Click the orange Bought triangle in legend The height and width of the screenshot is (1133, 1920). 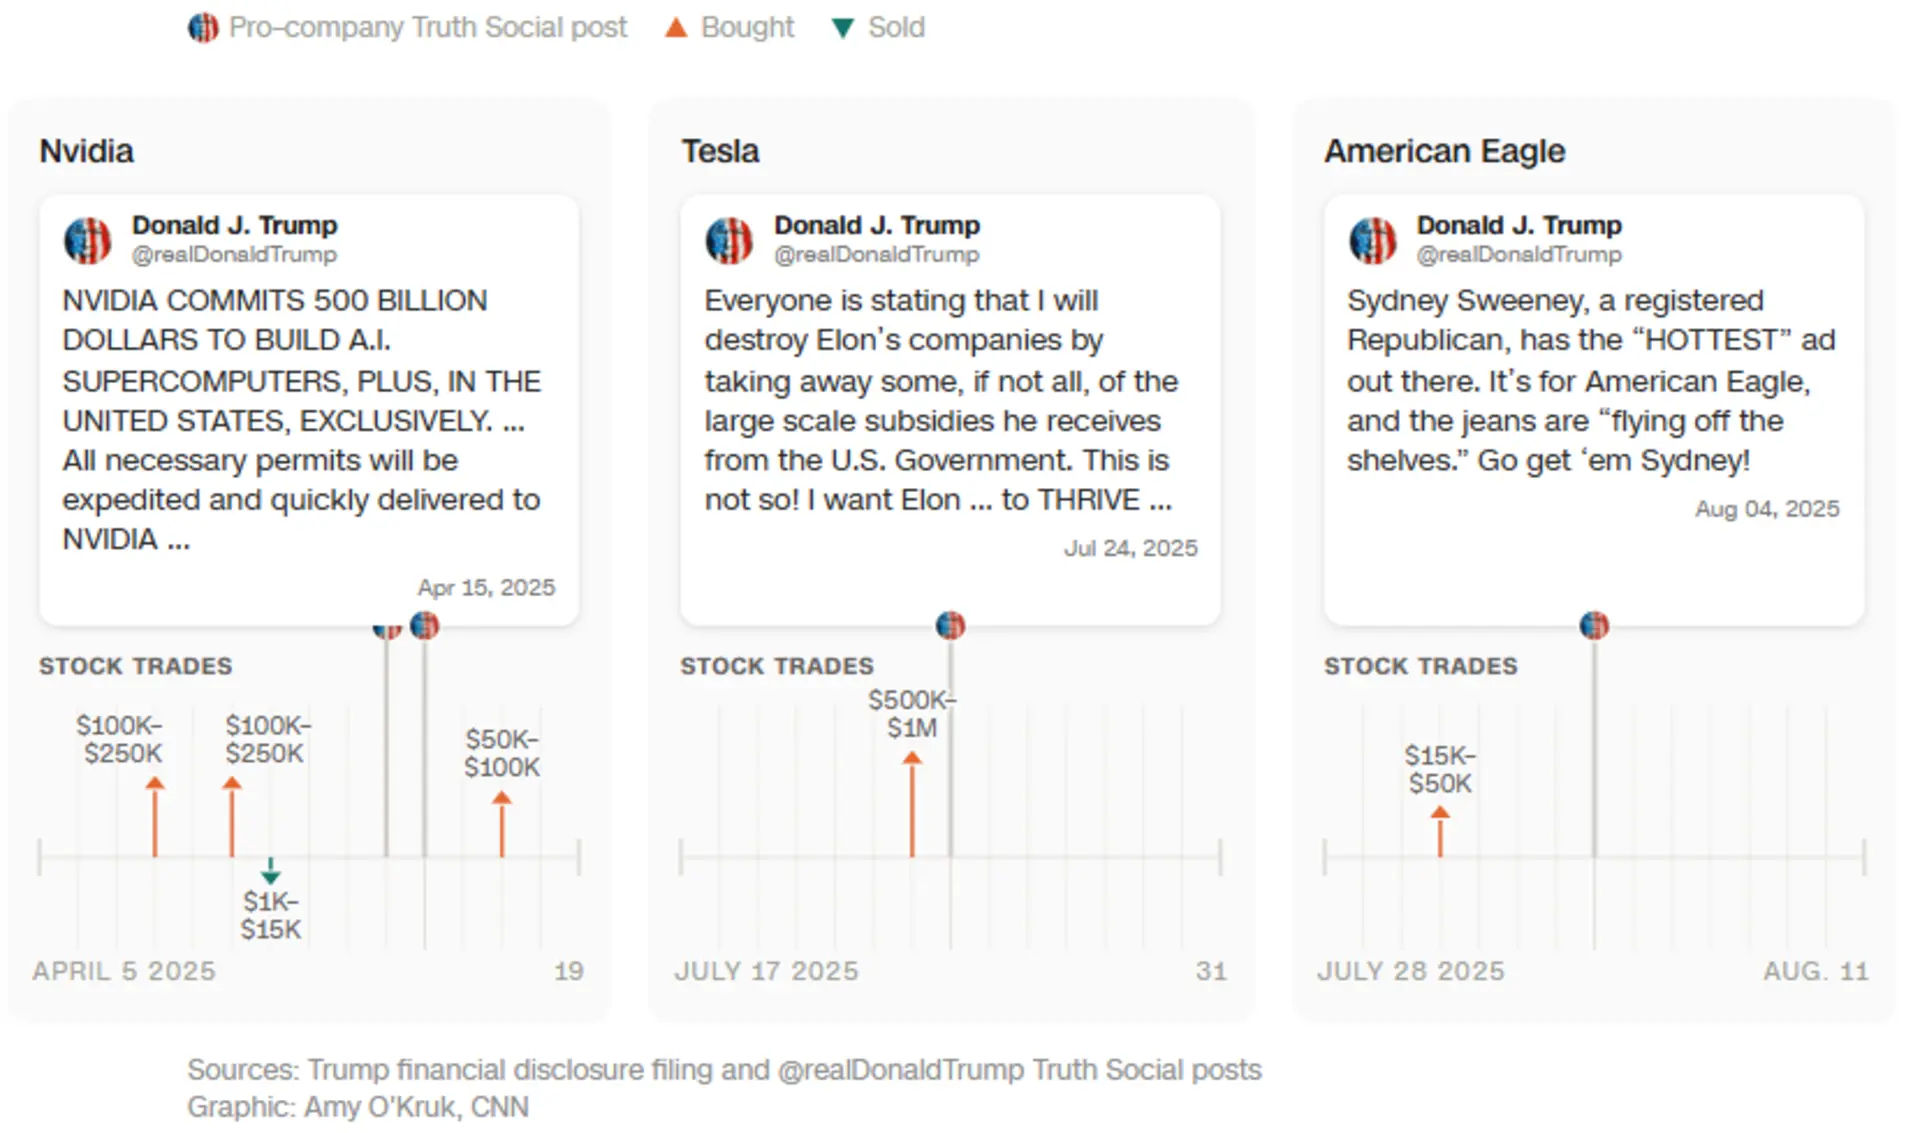pyautogui.click(x=676, y=27)
